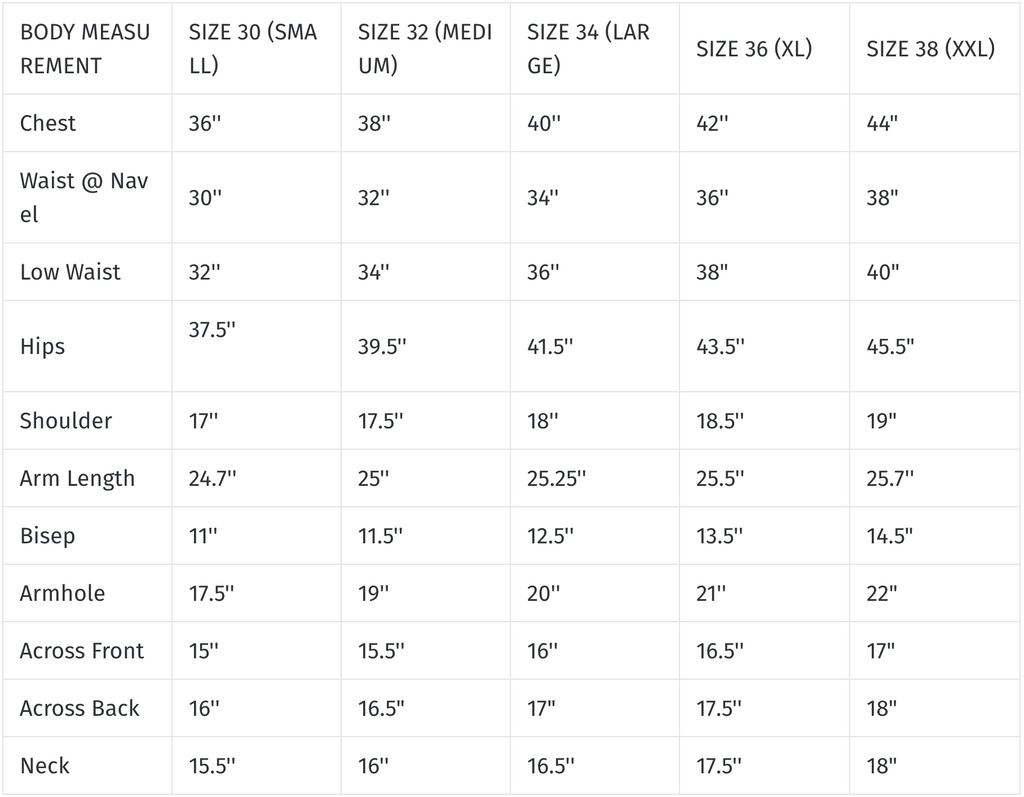This screenshot has width=1024, height=797.
Task: Click the SIZE 36 (XL) column header
Action: click(x=753, y=49)
